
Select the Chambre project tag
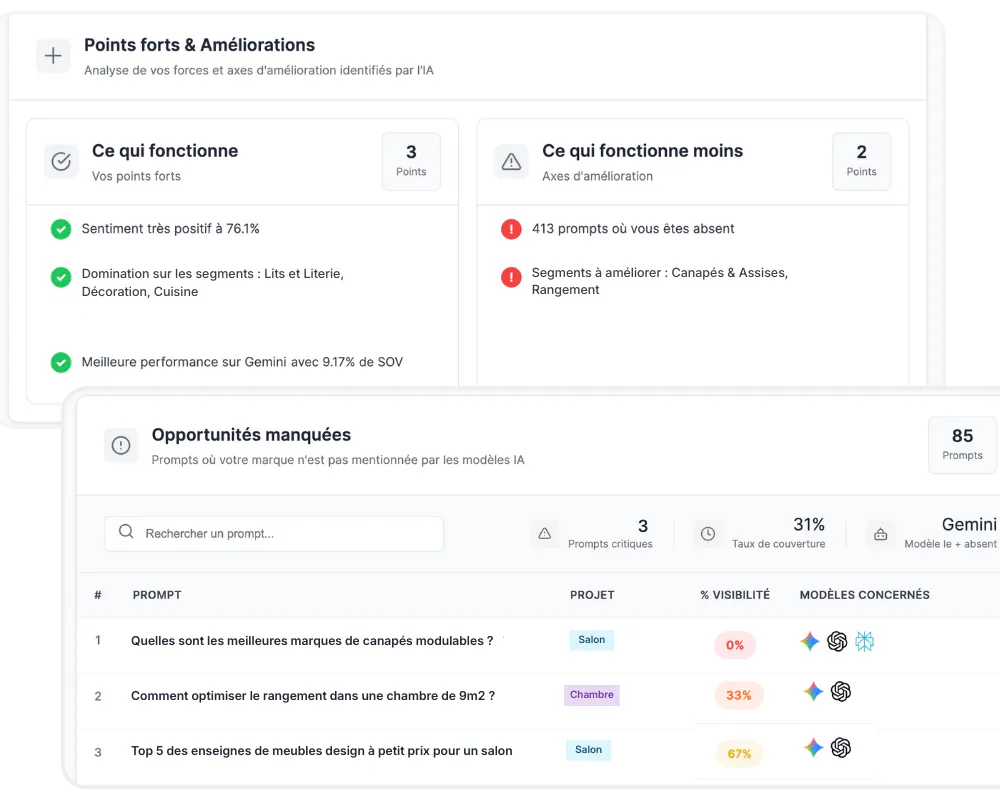[591, 694]
